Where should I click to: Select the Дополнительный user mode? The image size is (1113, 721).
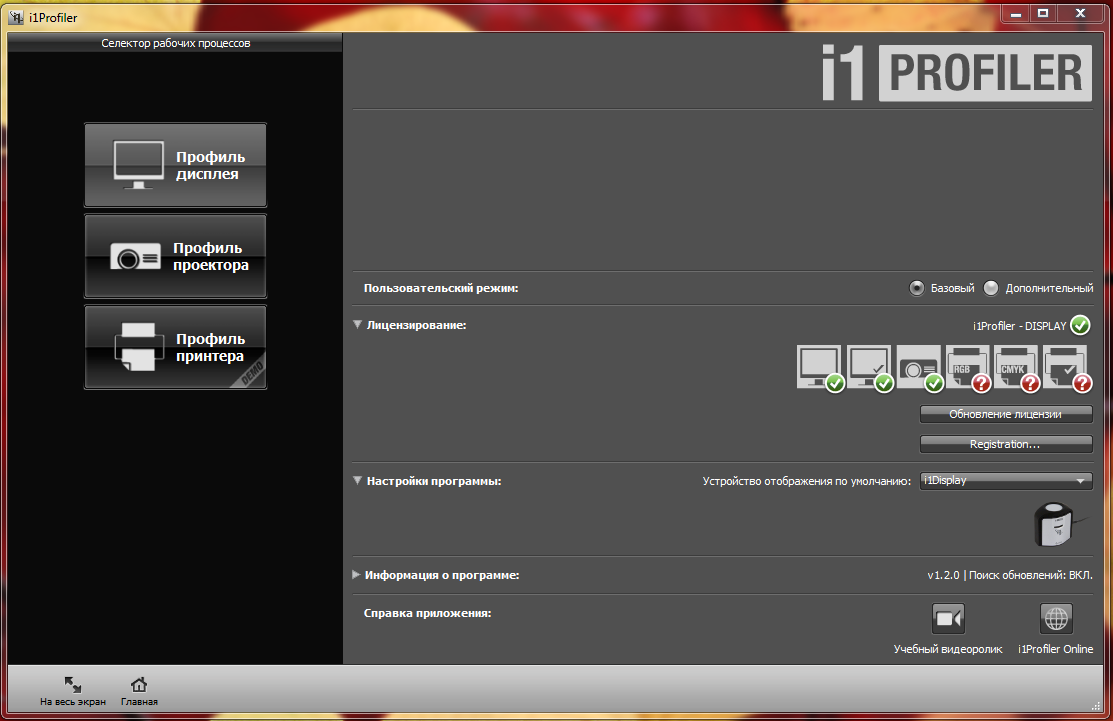[x=991, y=288]
